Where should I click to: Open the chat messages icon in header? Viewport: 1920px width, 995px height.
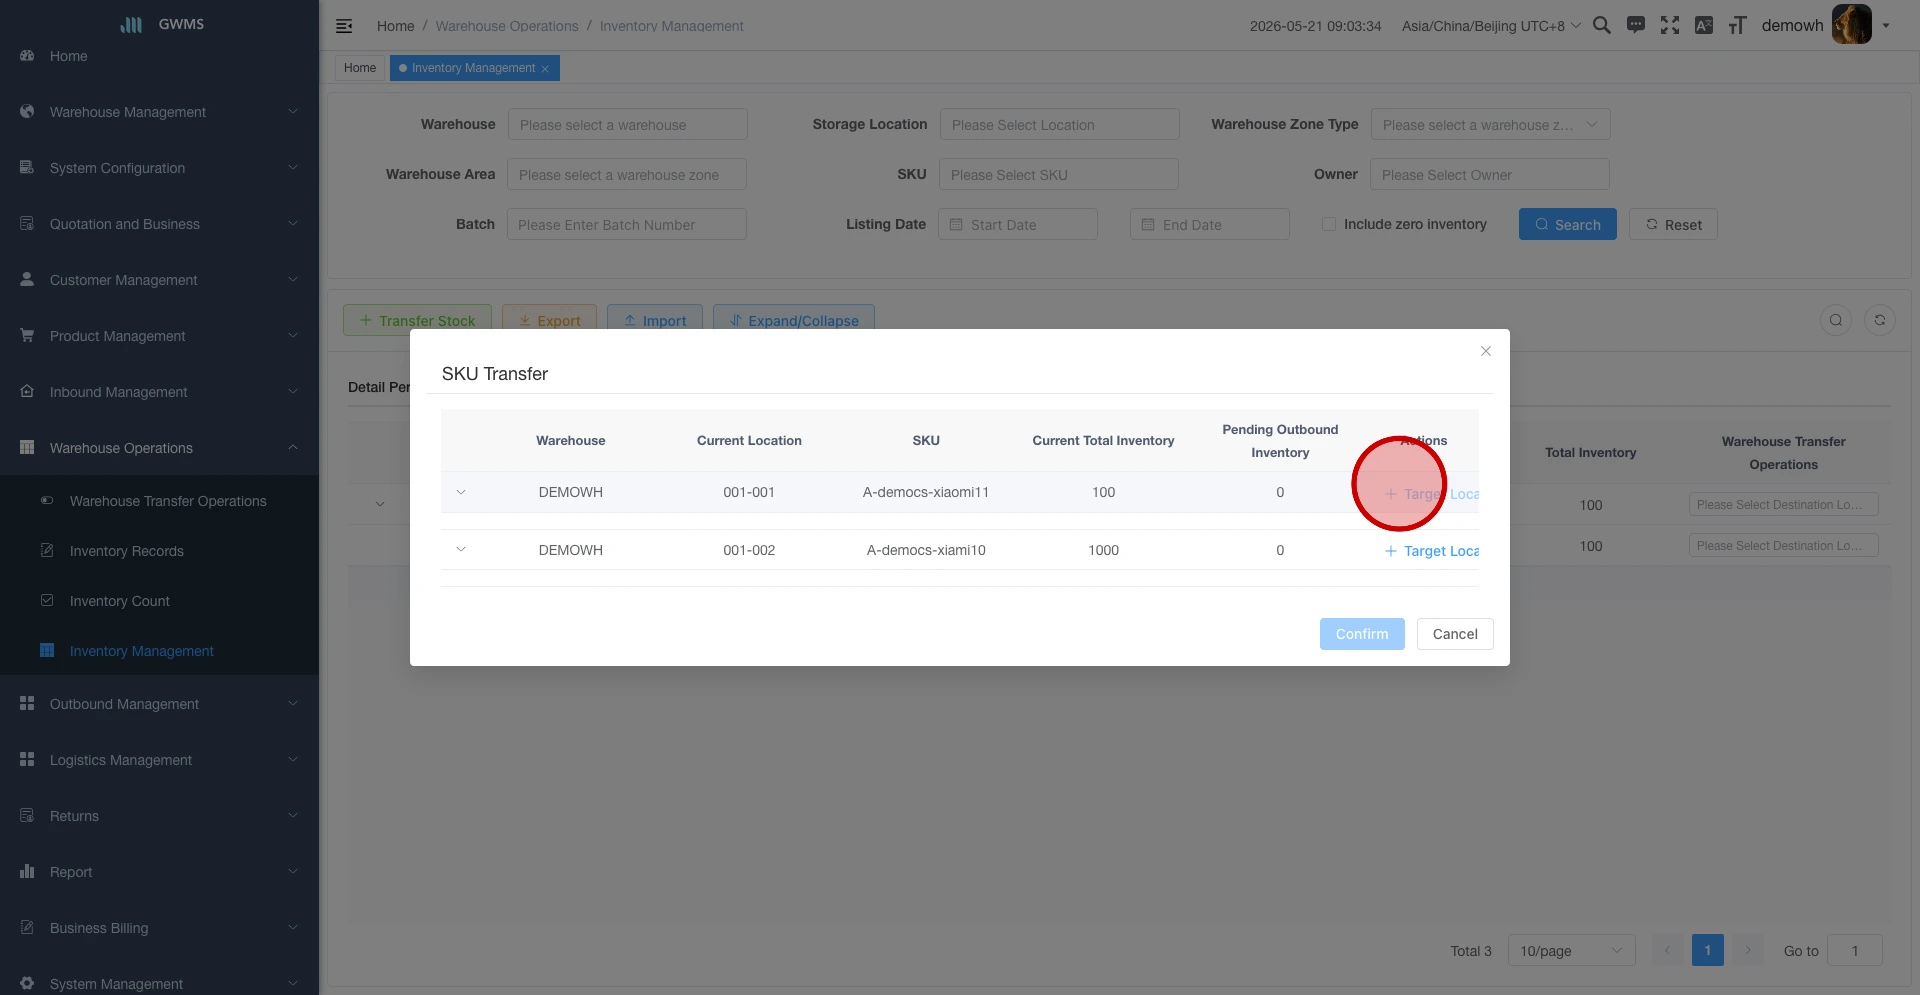[1636, 25]
